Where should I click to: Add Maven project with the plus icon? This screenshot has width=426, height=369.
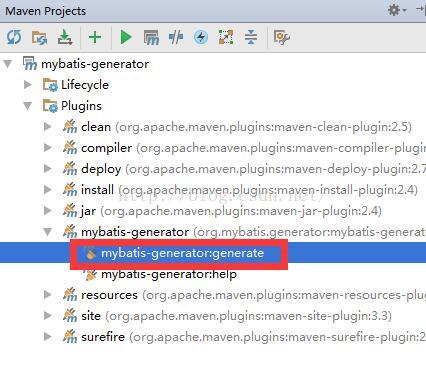click(95, 37)
